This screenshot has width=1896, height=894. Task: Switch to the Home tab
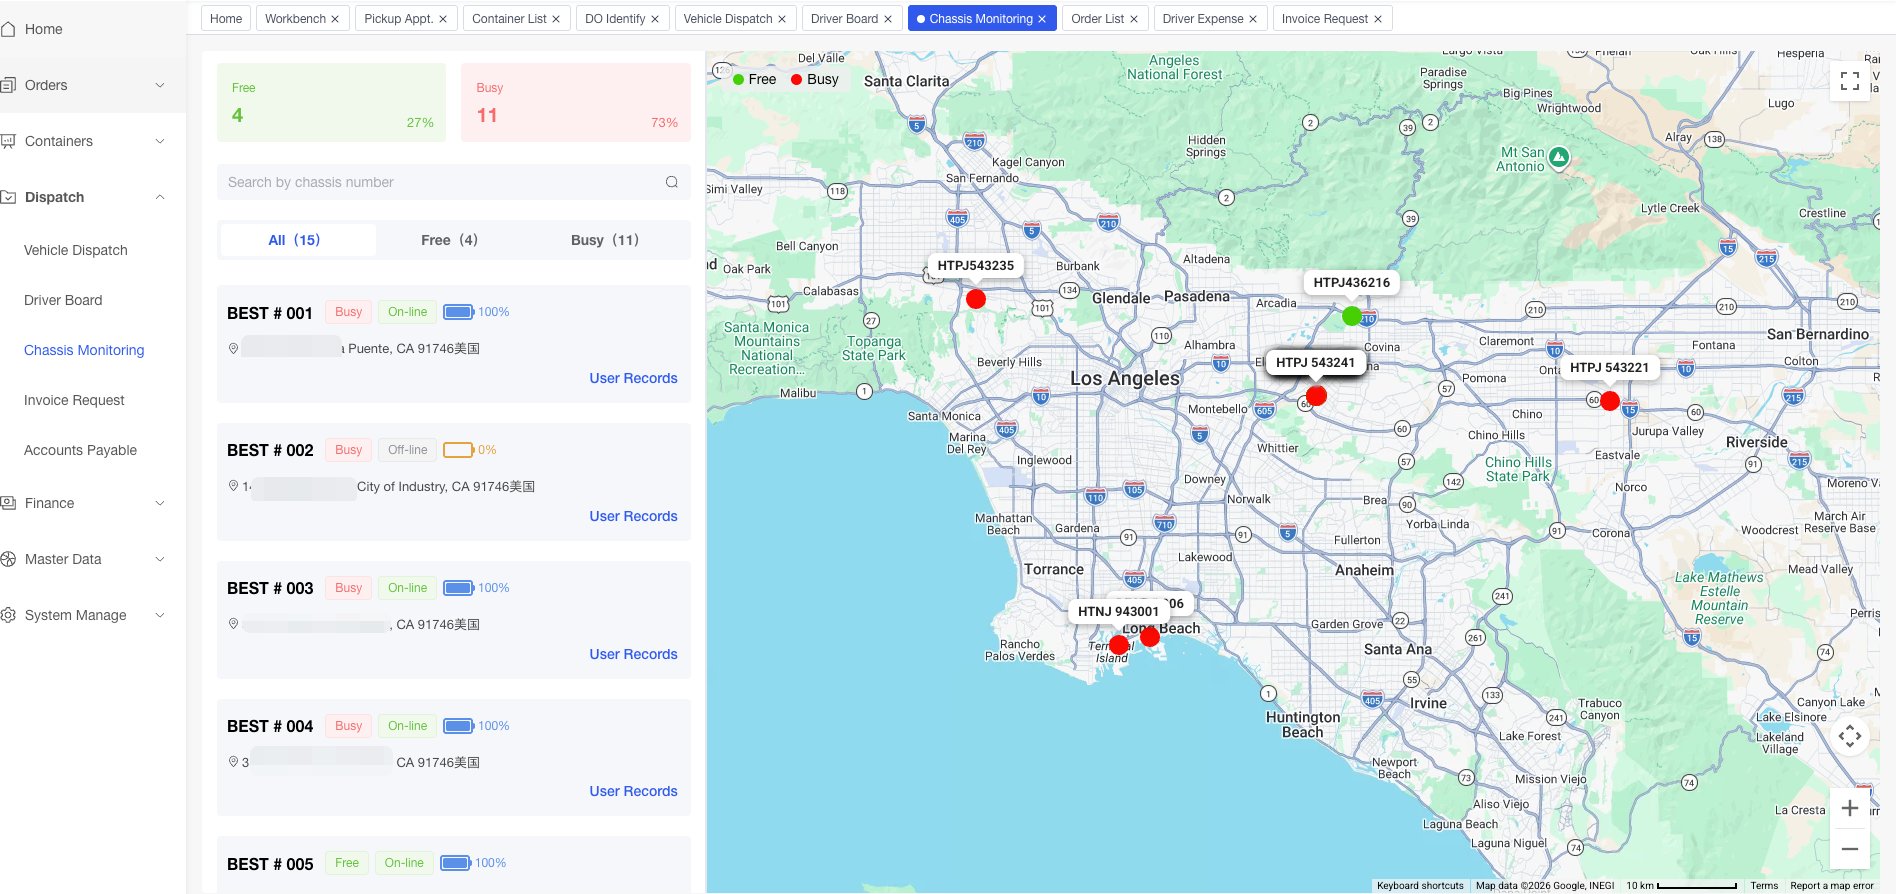click(226, 19)
